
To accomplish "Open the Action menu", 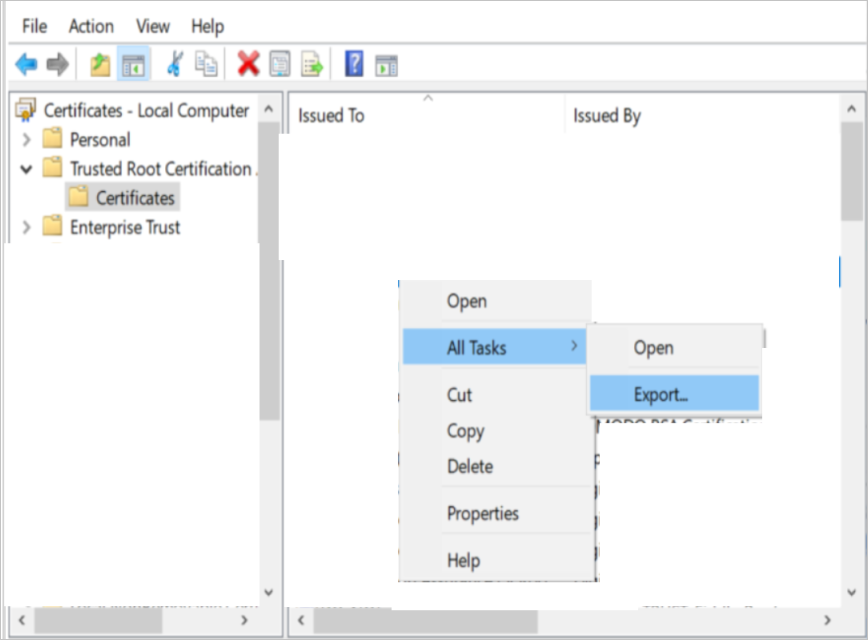I will tap(91, 26).
